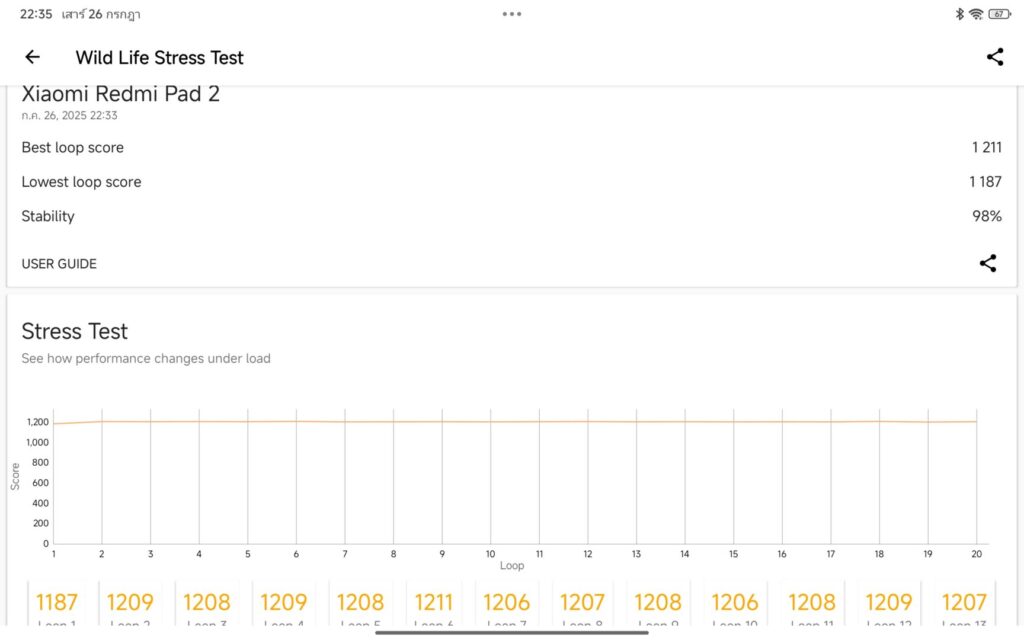Click the "Best loop score" label

pos(72,148)
